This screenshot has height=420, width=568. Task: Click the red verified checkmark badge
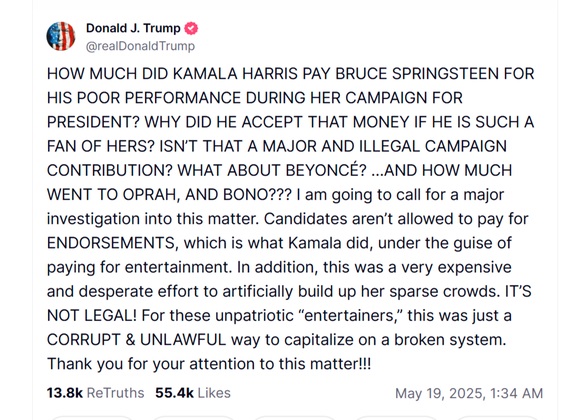pos(191,28)
